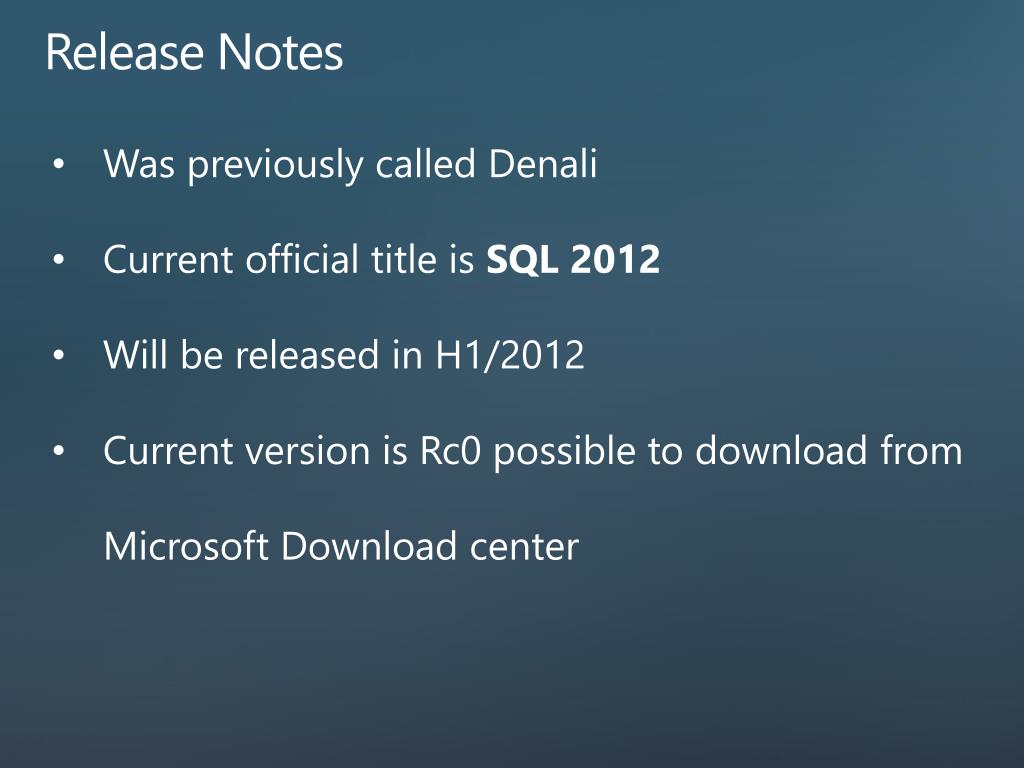
Task: Click the Microsoft Download center line
Action: coord(341,546)
